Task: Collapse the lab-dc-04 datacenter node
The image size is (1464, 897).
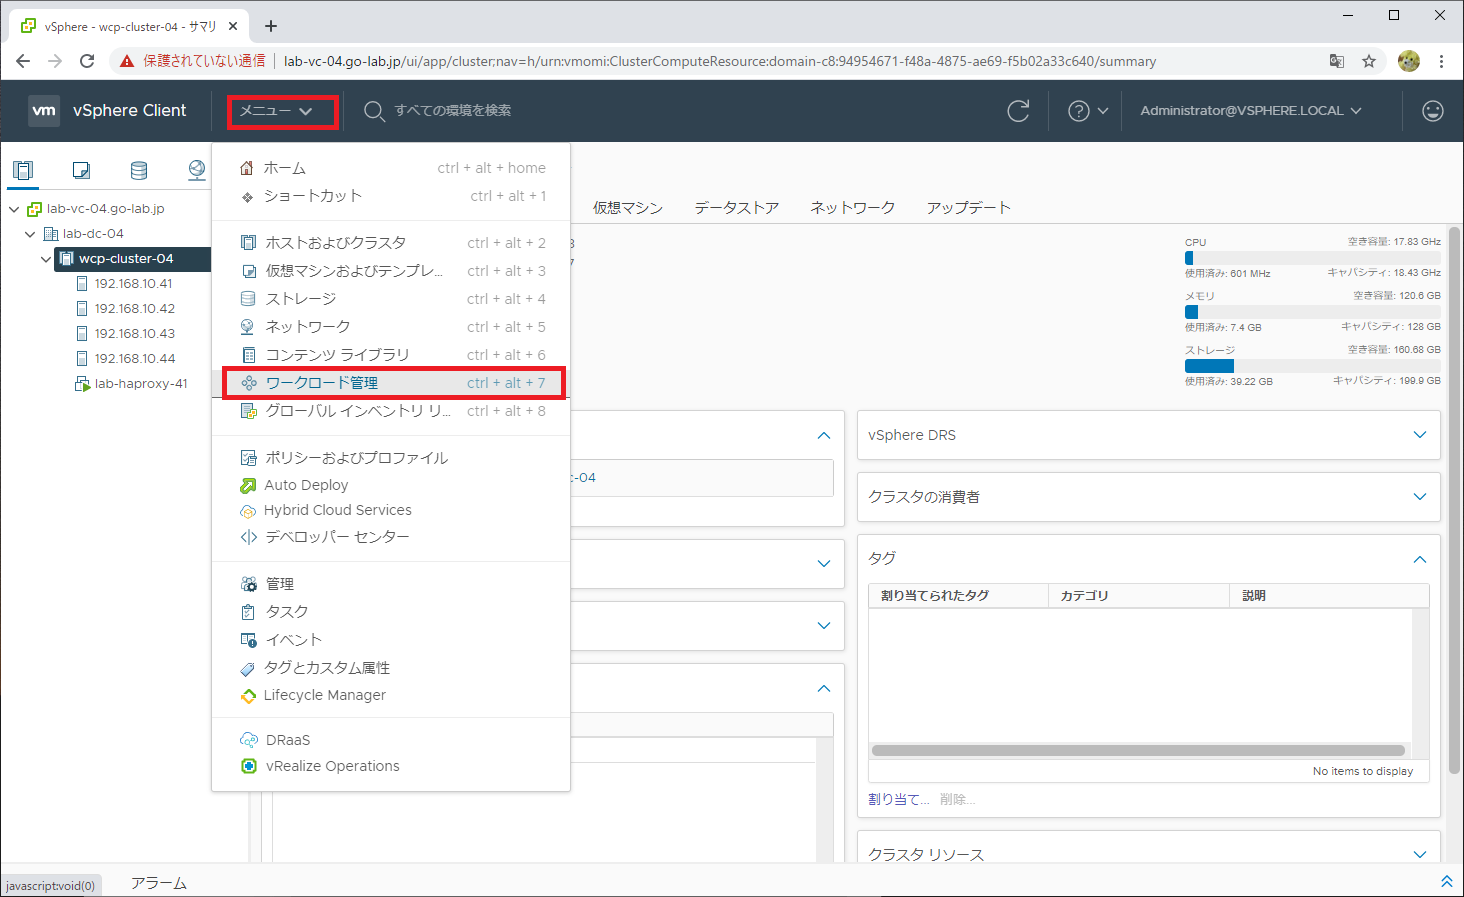Action: (30, 234)
